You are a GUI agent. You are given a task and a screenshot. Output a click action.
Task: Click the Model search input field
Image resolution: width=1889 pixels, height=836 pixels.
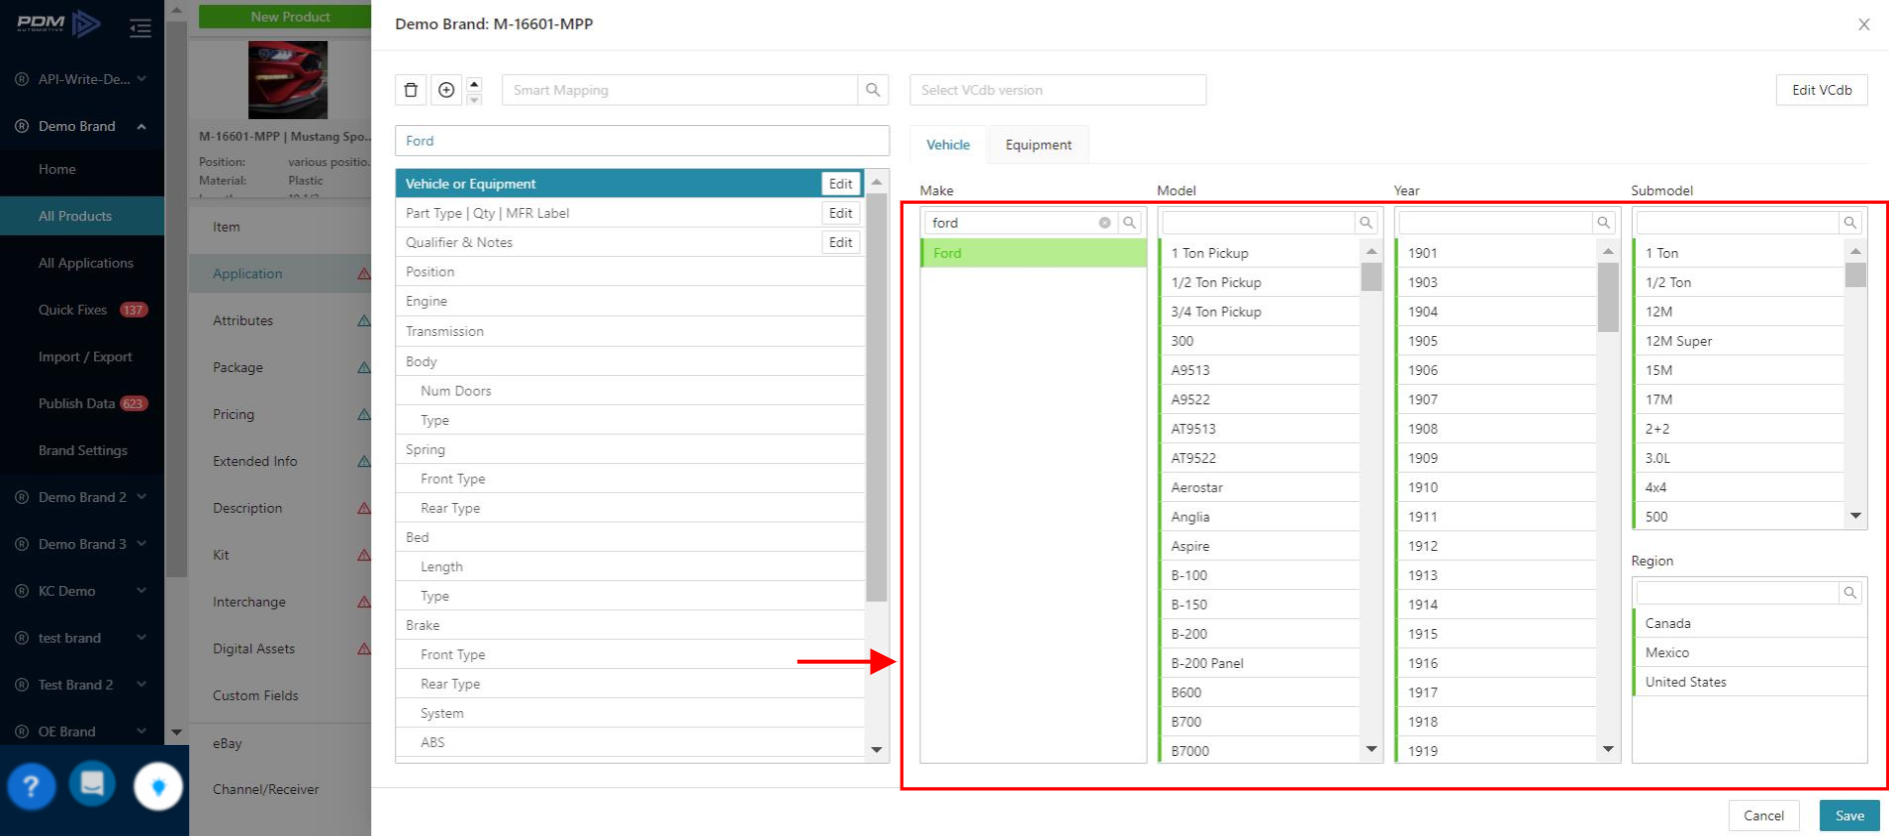tap(1257, 223)
